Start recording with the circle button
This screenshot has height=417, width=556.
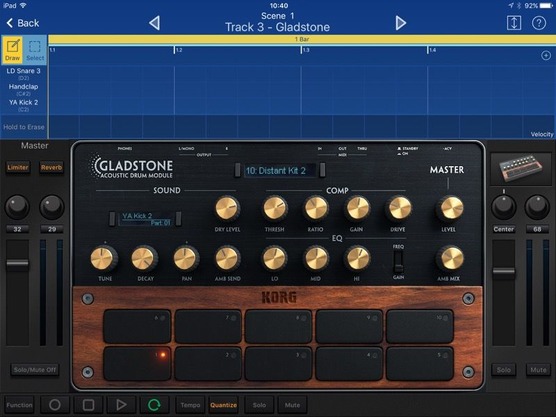coord(55,405)
